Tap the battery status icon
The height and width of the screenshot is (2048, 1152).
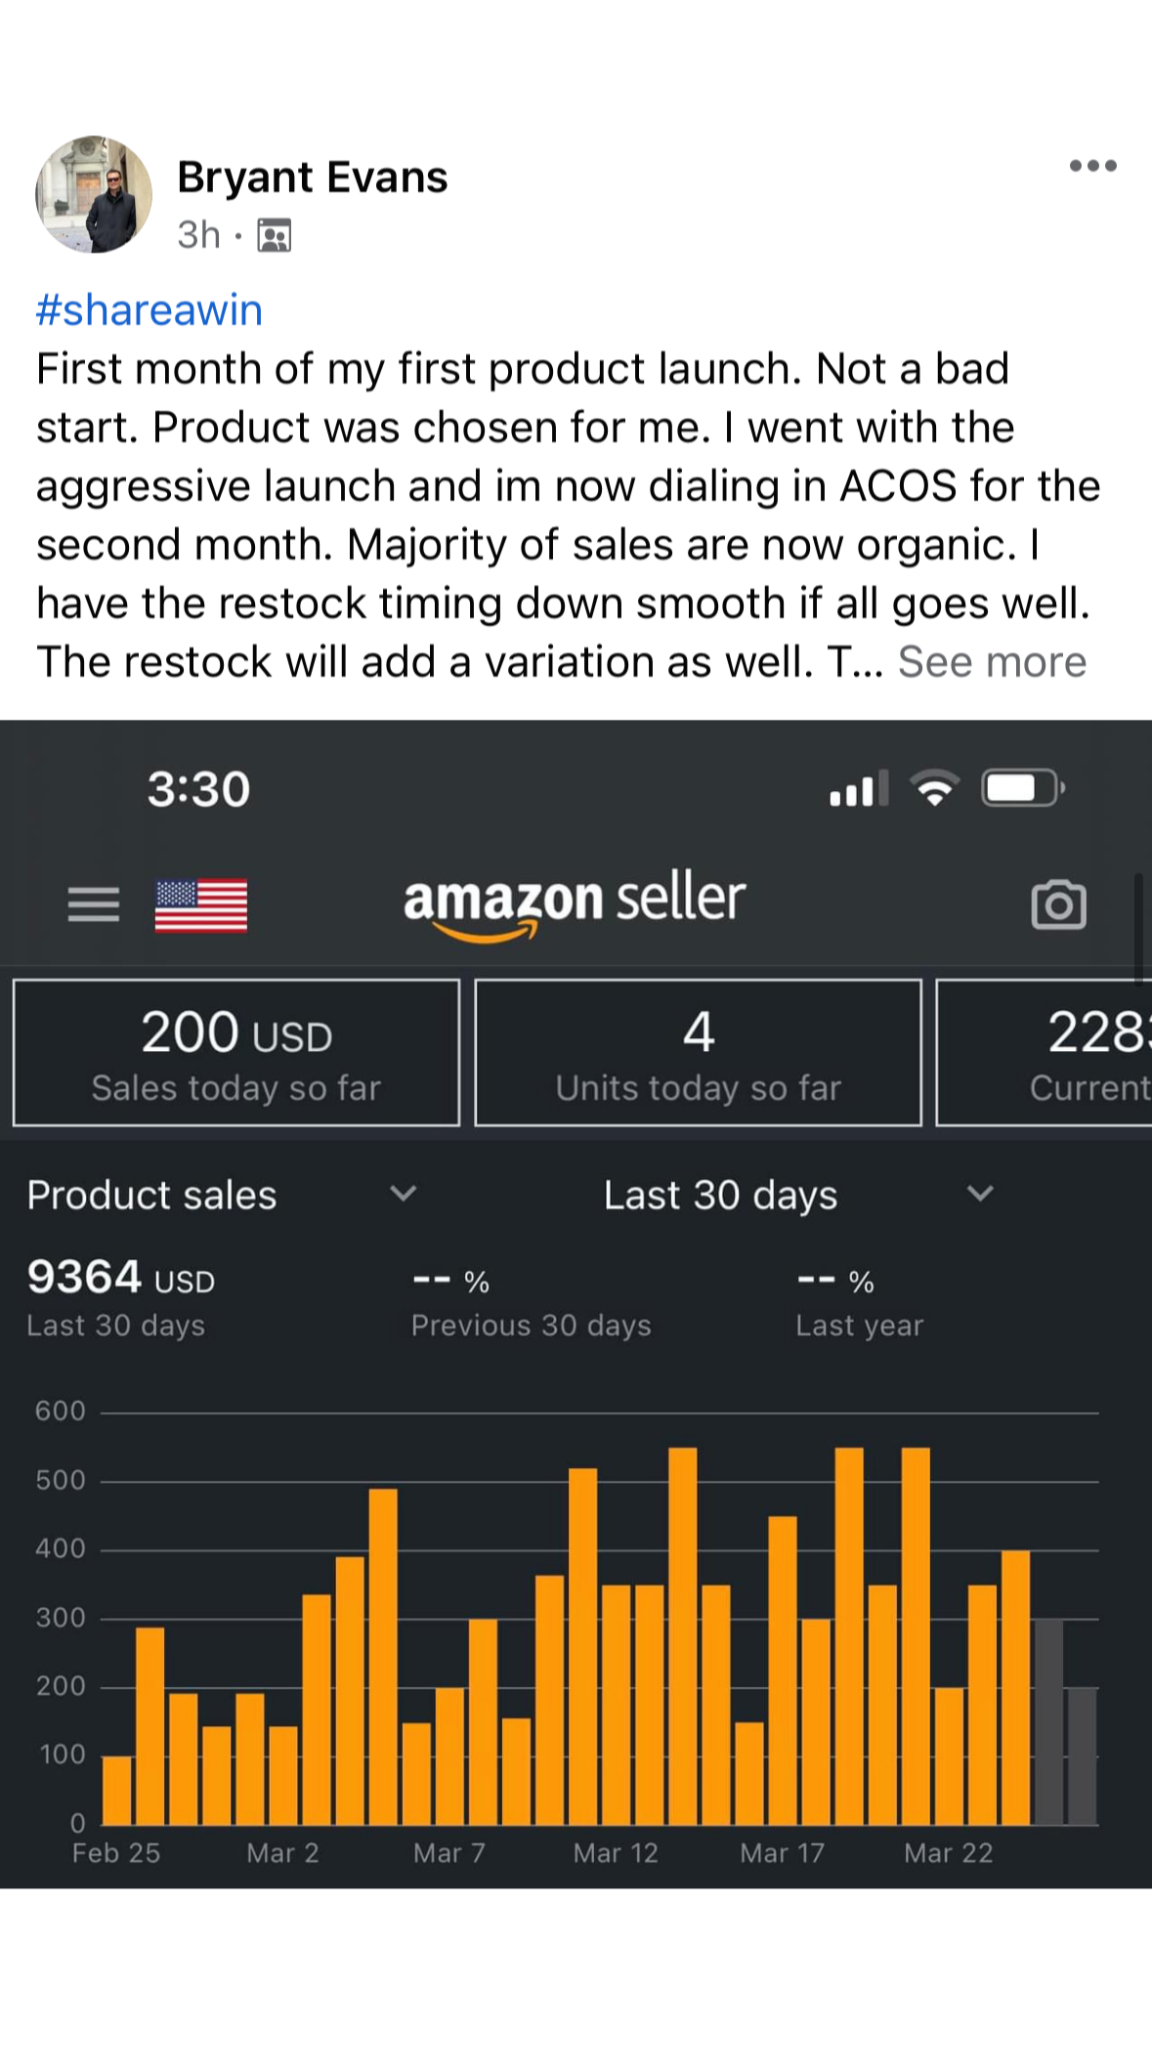(x=1022, y=788)
